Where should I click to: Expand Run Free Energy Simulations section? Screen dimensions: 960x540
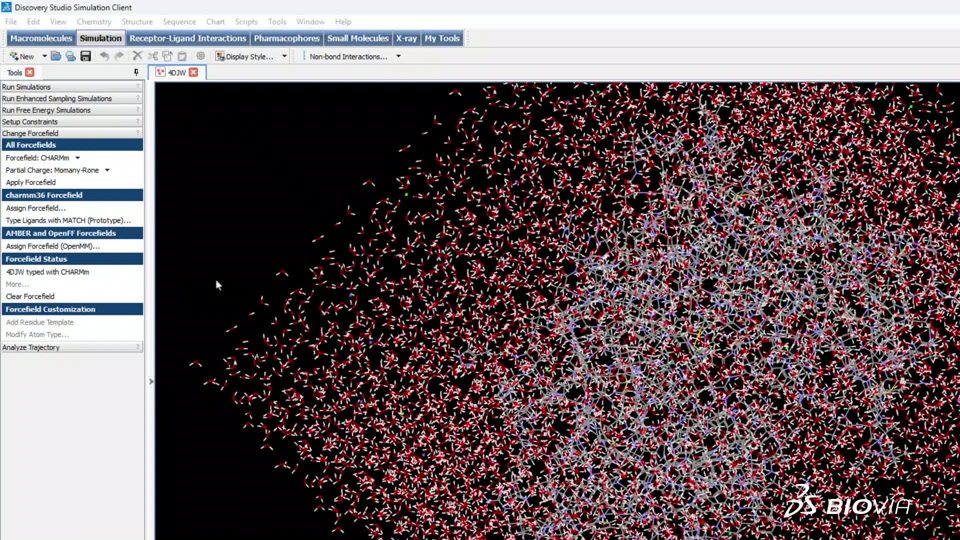coord(72,110)
